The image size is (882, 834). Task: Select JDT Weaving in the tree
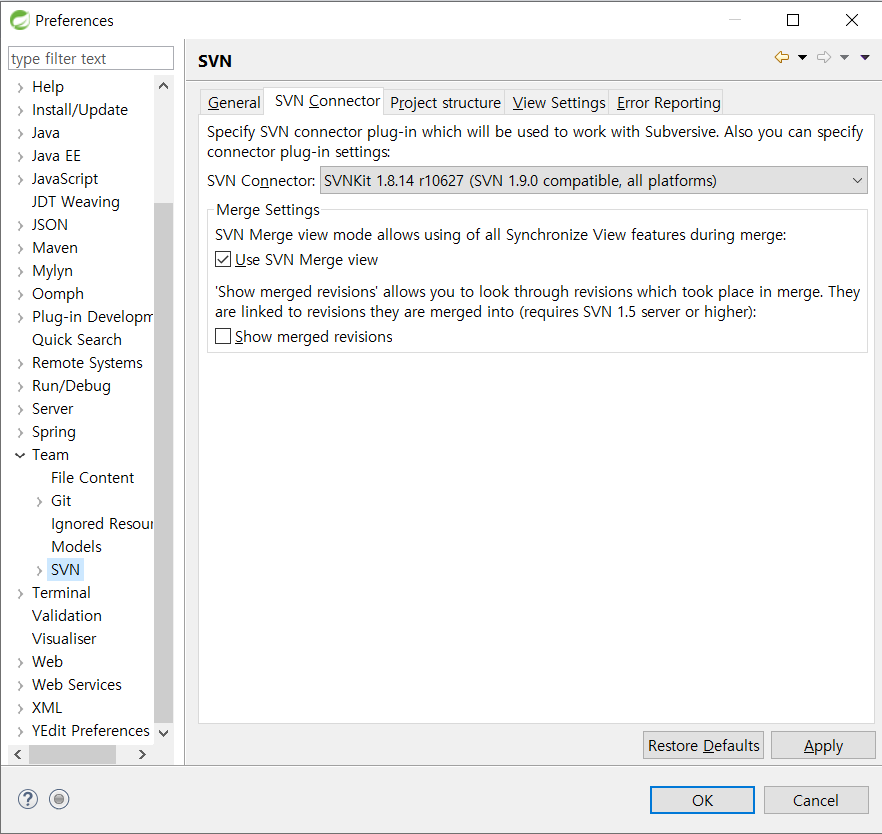[x=75, y=201]
